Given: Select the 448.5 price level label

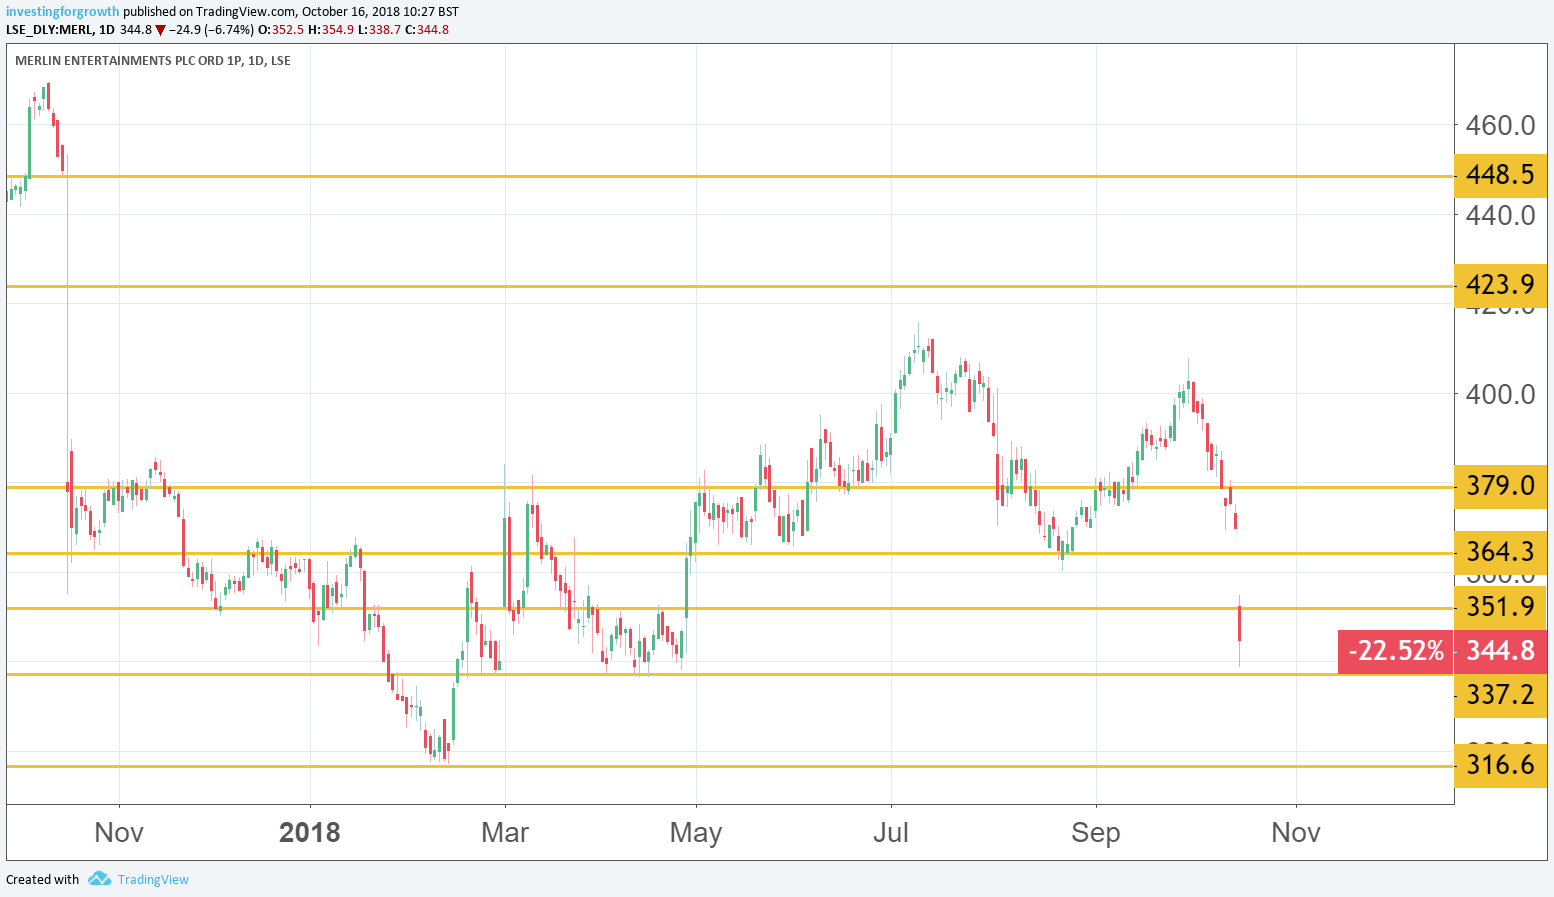Looking at the screenshot, I should (x=1500, y=175).
